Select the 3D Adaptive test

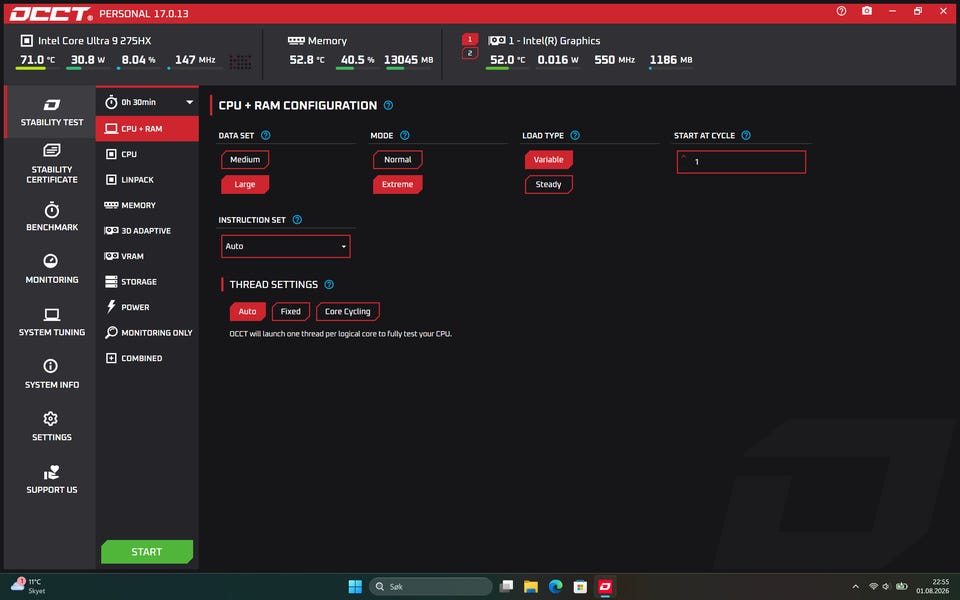(147, 231)
